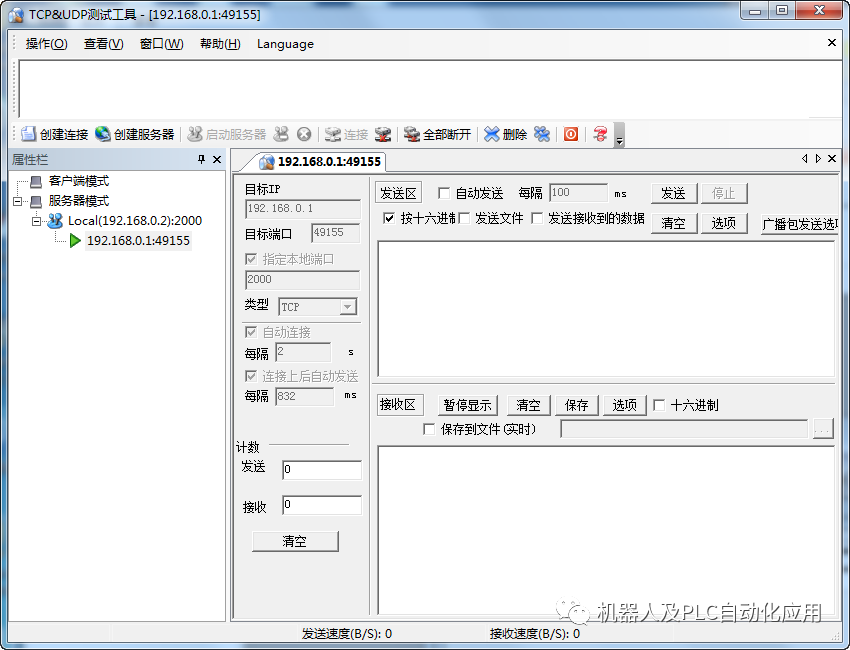
Task: Enable receive area 十六进制 checkbox
Action: point(659,405)
